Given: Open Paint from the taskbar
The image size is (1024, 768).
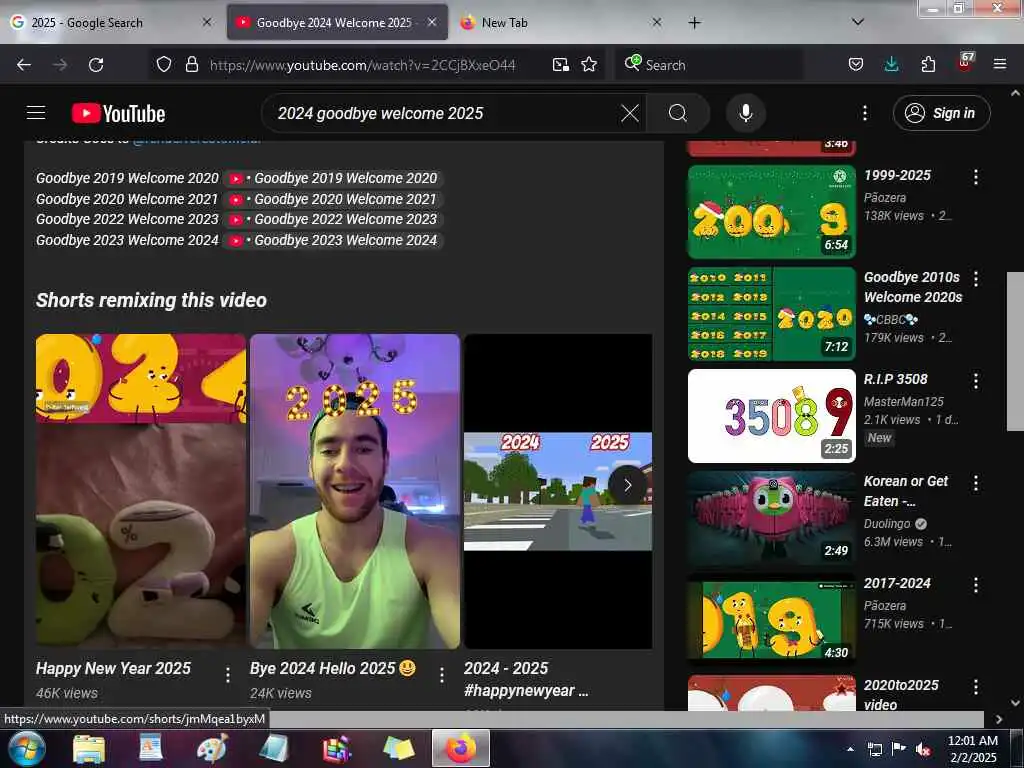Looking at the screenshot, I should click(212, 749).
